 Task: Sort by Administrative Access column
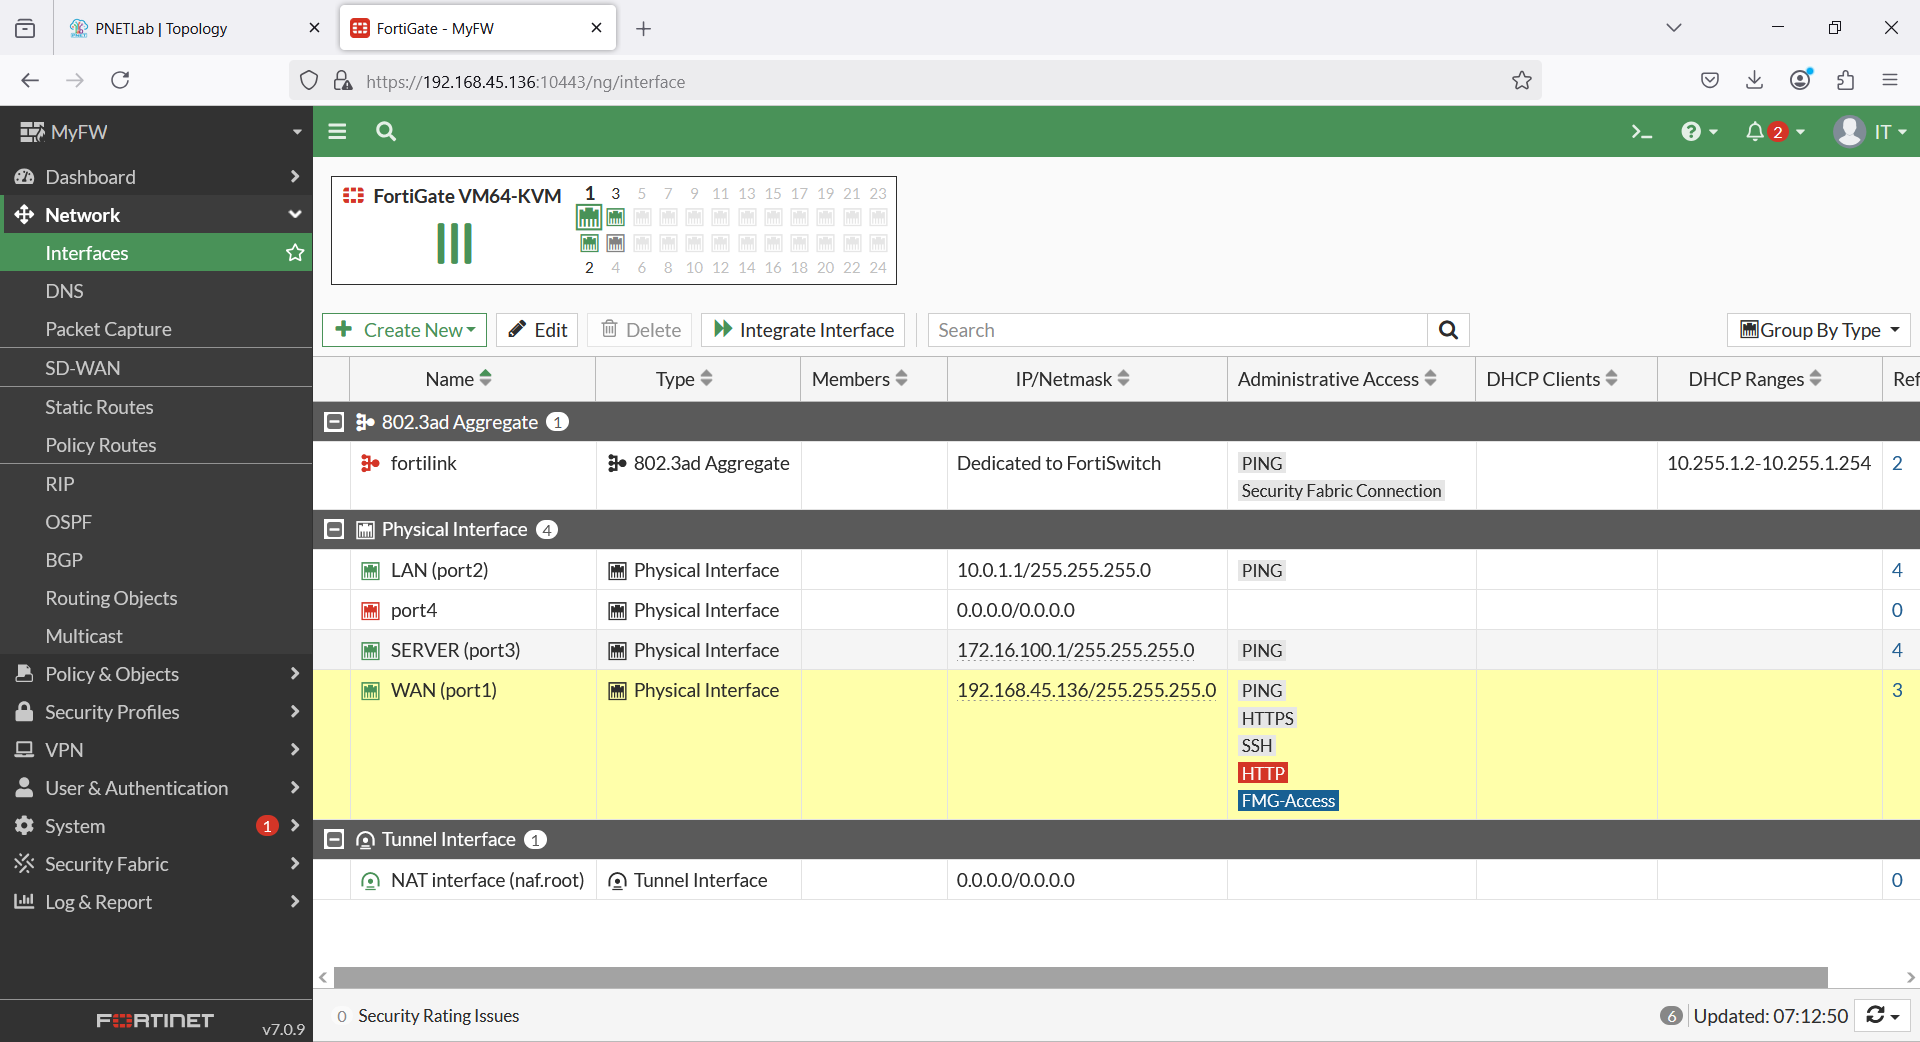click(x=1337, y=379)
